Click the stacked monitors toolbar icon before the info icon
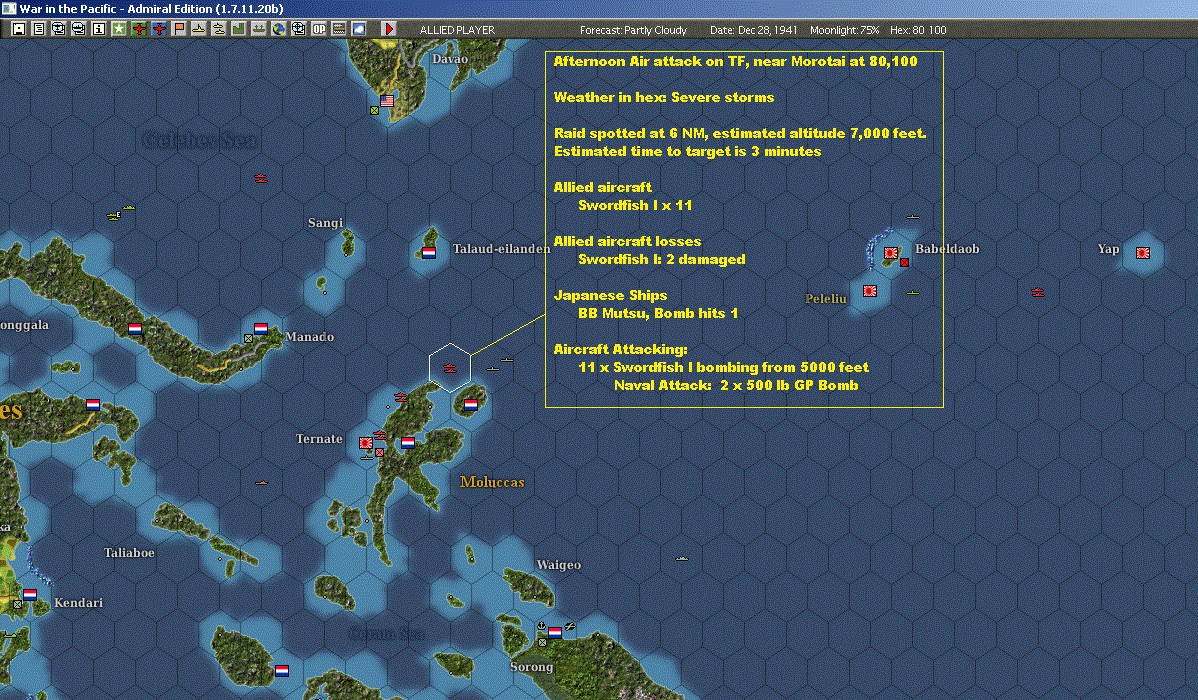 79,29
